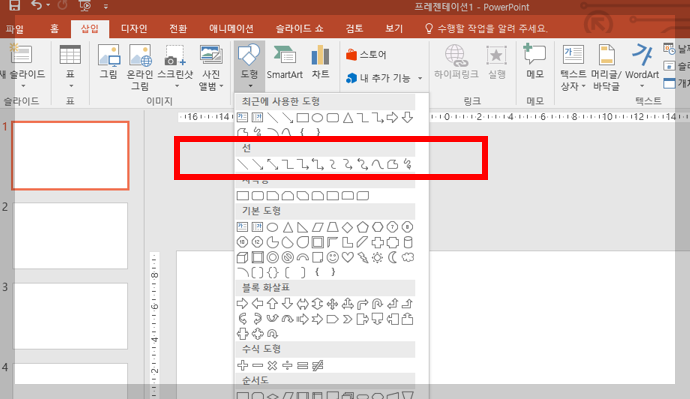The height and width of the screenshot is (399, 690).
Task: Click in the 수행할 작업을 알려 주세요 box
Action: pos(486,29)
